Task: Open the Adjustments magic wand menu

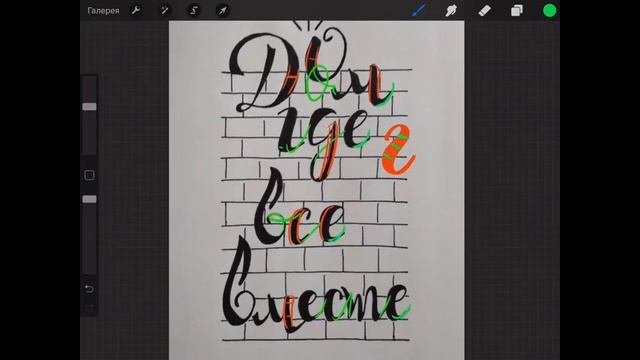Action: coord(164,10)
